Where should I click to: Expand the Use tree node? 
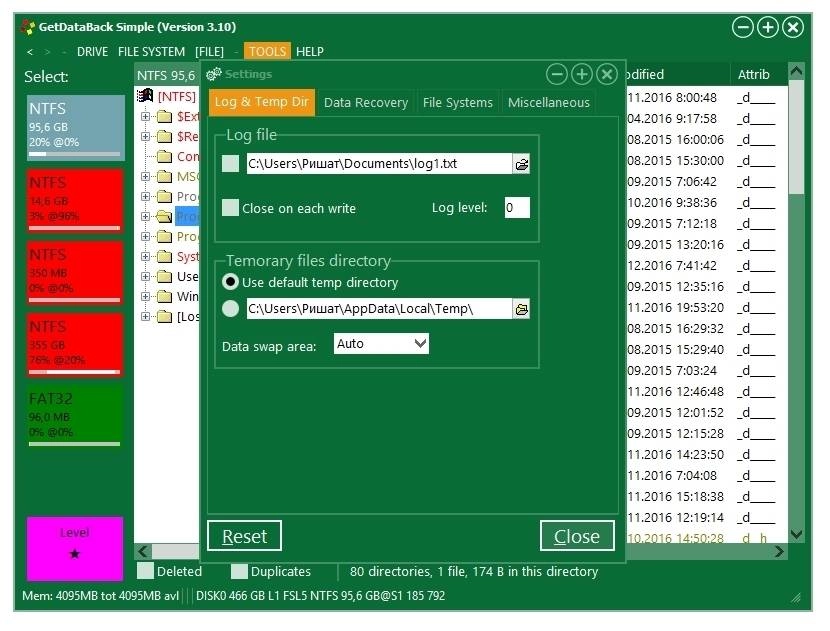[x=145, y=276]
